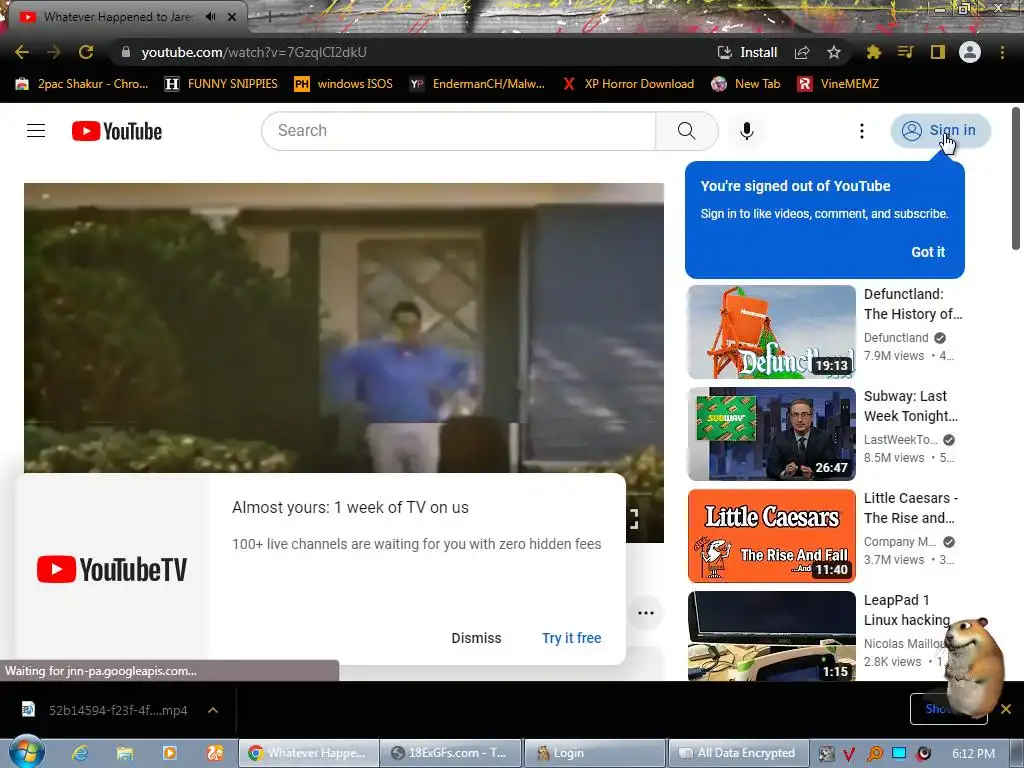The image size is (1024, 768).
Task: Open the Chrome three-dot menu
Action: tap(1002, 52)
